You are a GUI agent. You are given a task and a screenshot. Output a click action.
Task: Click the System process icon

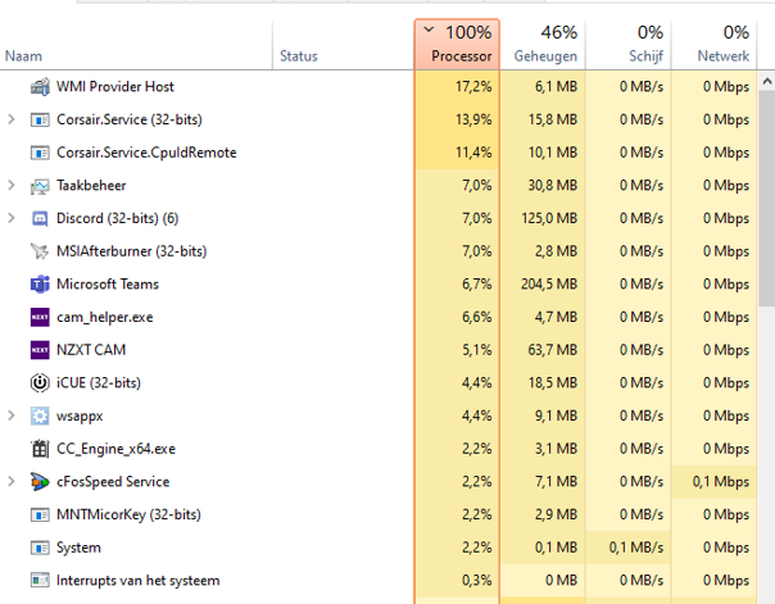(40, 548)
